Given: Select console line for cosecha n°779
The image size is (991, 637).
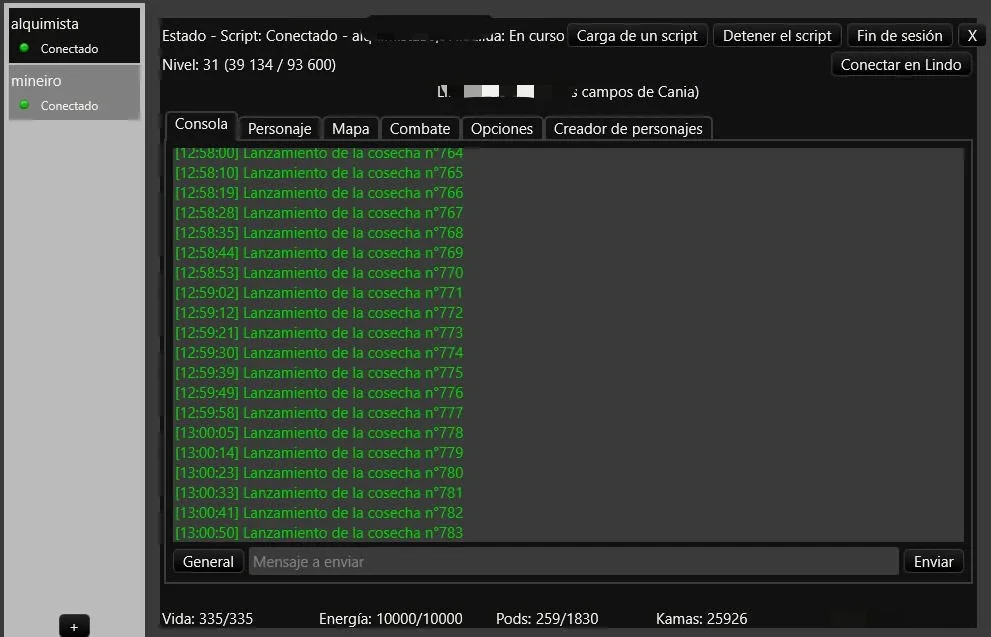Looking at the screenshot, I should [319, 453].
